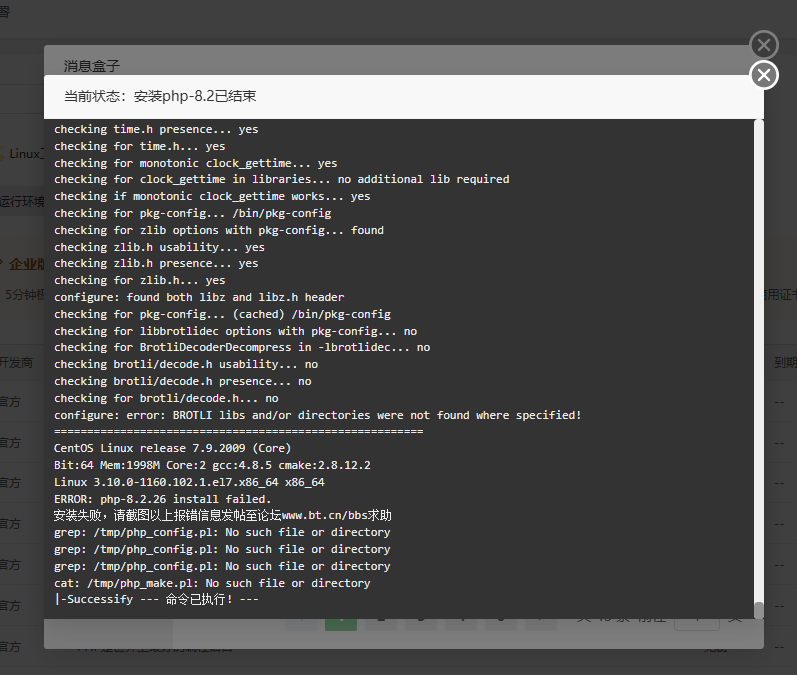Click the www.bt.cn/bbs help forum line
797x675 pixels.
(x=223, y=515)
